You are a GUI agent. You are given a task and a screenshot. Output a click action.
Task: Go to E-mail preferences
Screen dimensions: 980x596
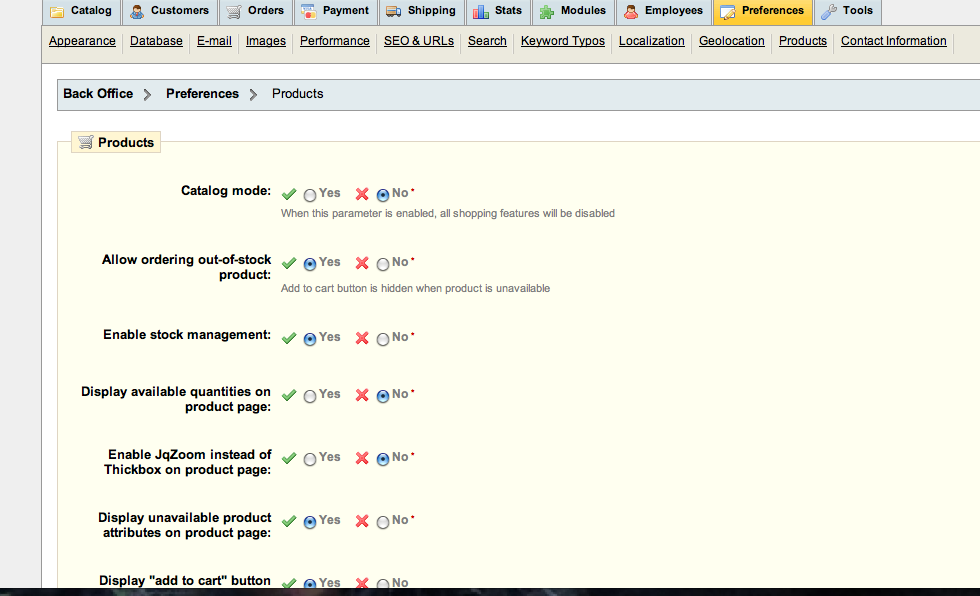pos(214,41)
